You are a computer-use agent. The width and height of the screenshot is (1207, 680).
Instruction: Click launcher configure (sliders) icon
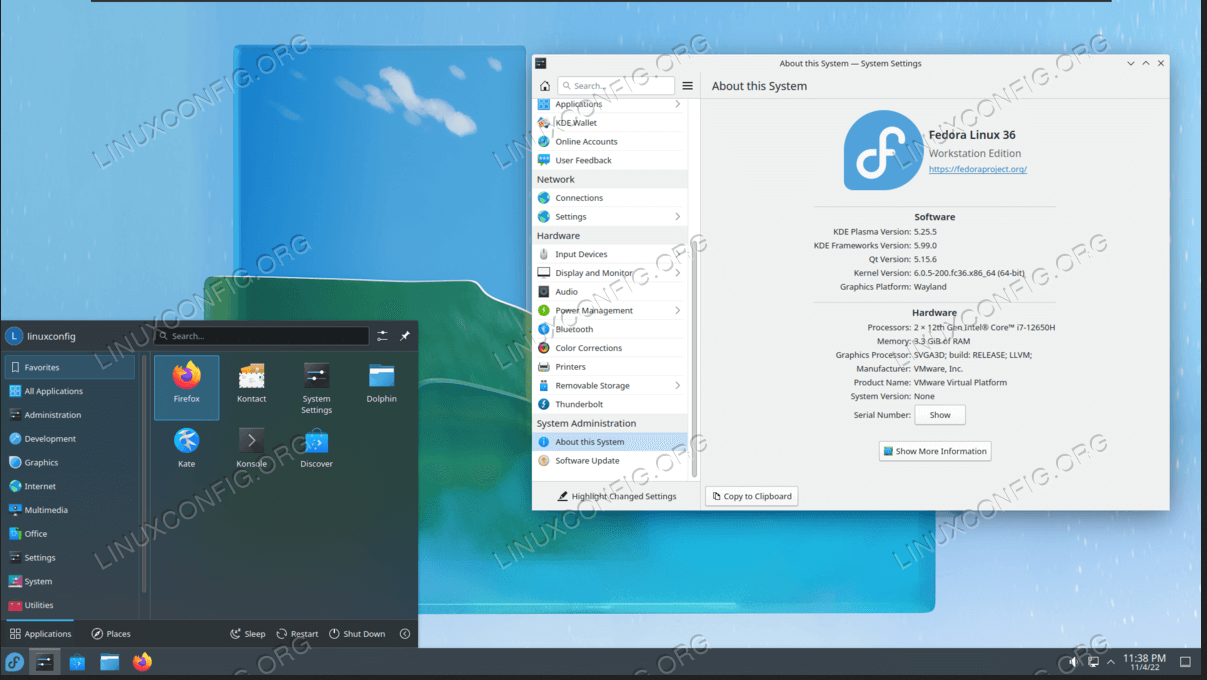(x=382, y=336)
